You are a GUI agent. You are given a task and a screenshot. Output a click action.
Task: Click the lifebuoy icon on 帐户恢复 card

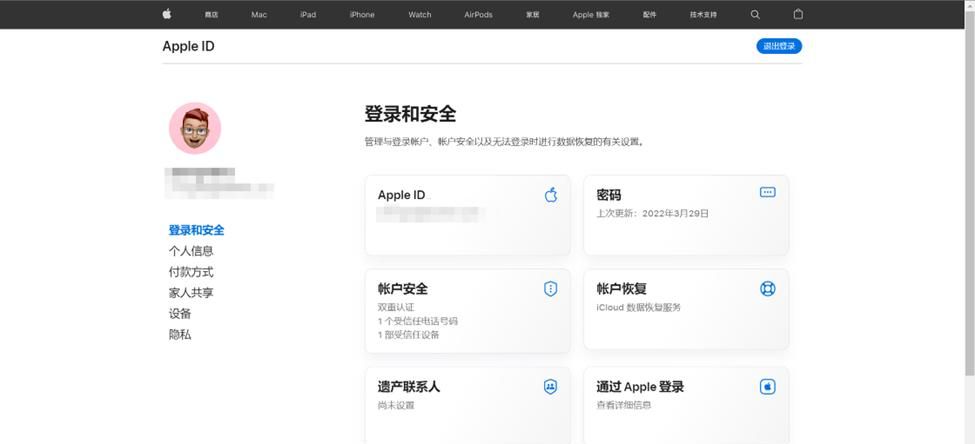click(x=768, y=289)
